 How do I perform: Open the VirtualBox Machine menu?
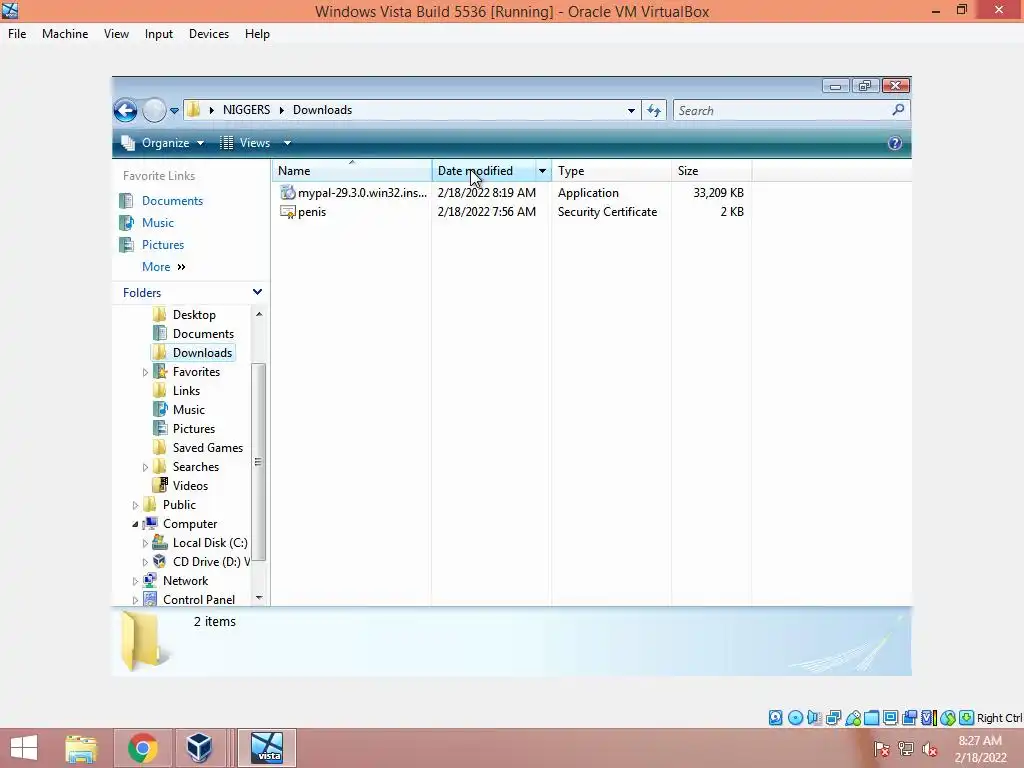65,34
